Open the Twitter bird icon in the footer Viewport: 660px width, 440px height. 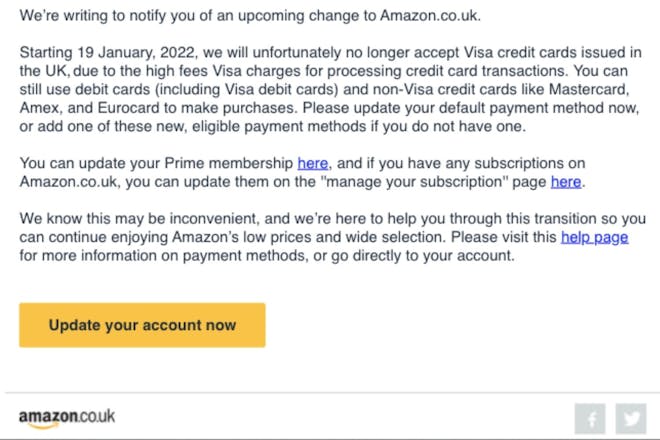click(x=631, y=419)
